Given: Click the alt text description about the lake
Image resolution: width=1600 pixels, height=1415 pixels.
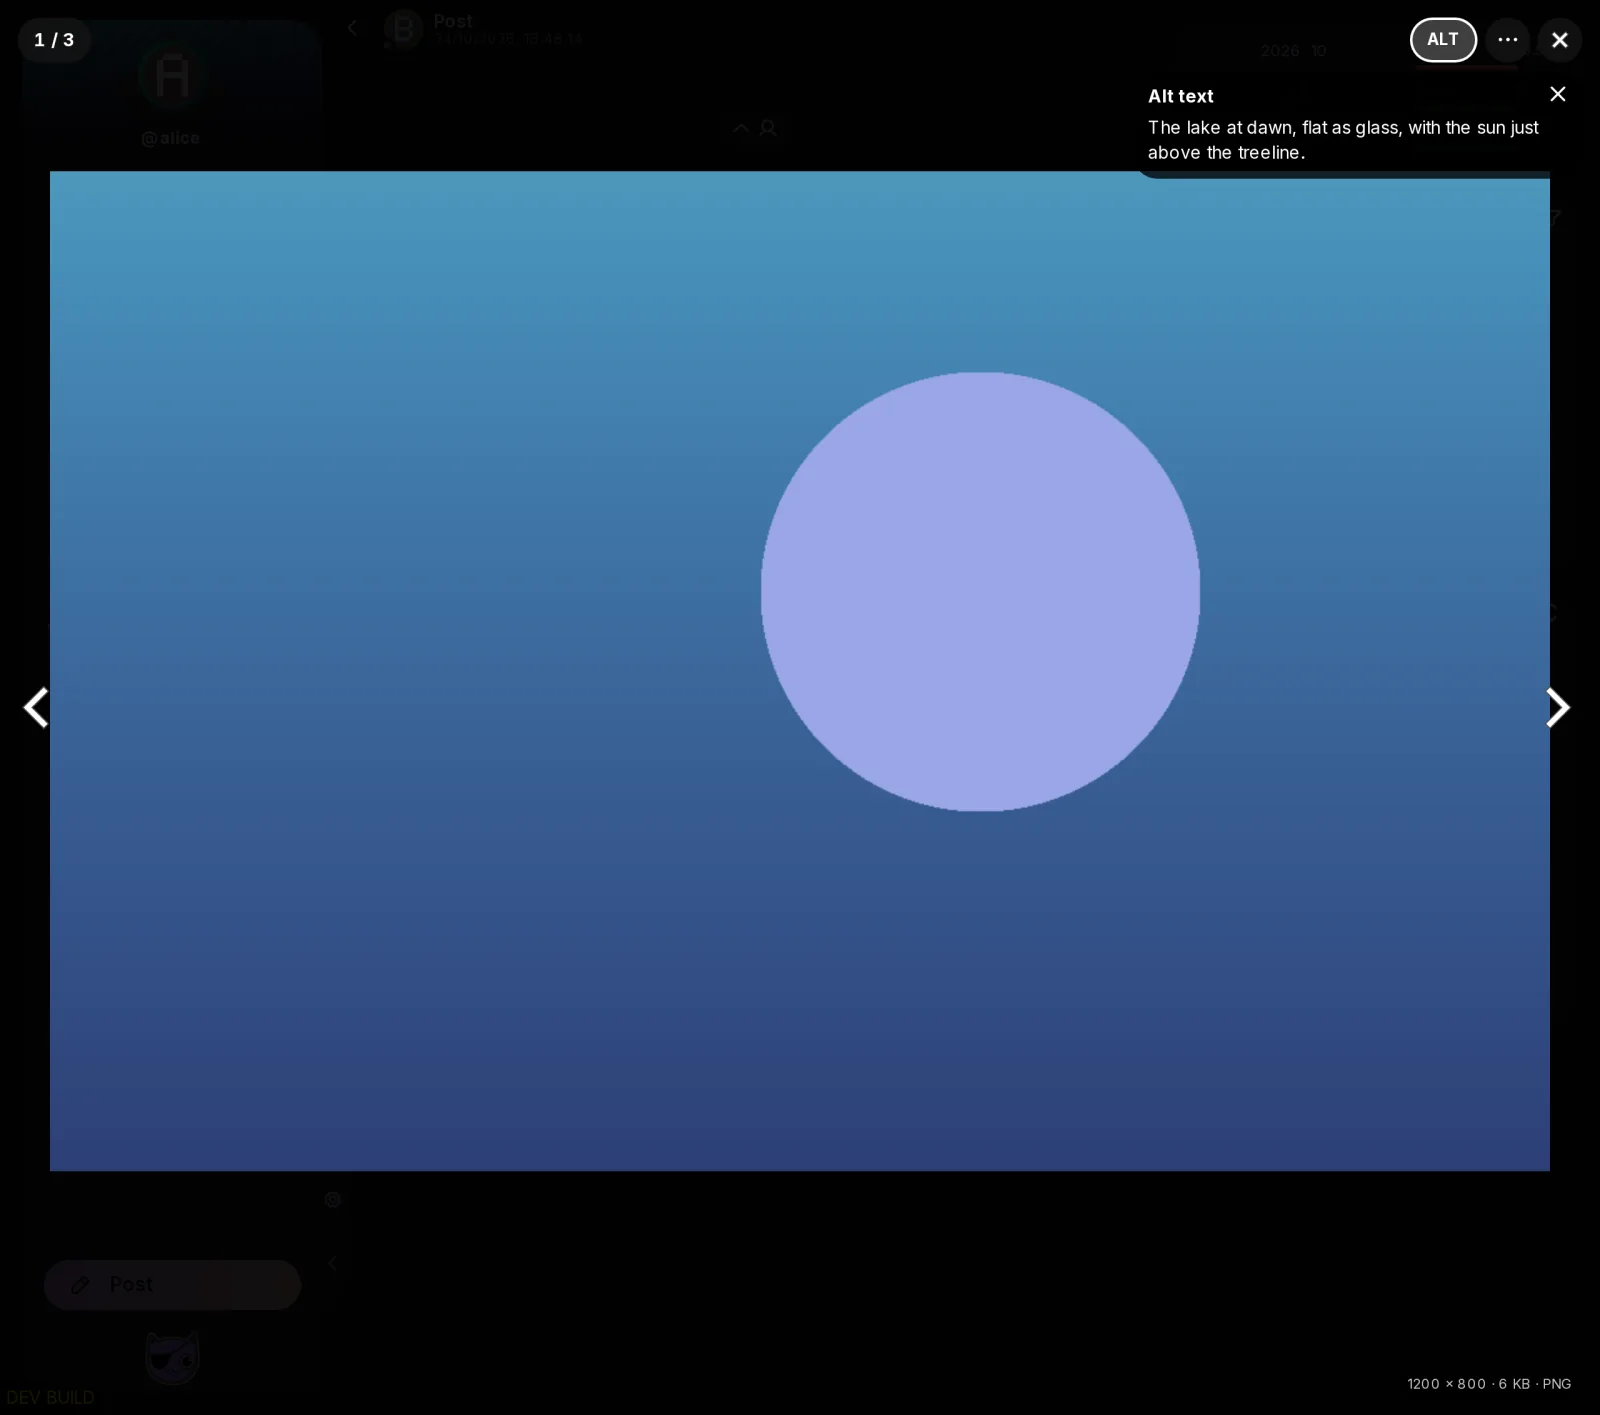Looking at the screenshot, I should click(1343, 140).
